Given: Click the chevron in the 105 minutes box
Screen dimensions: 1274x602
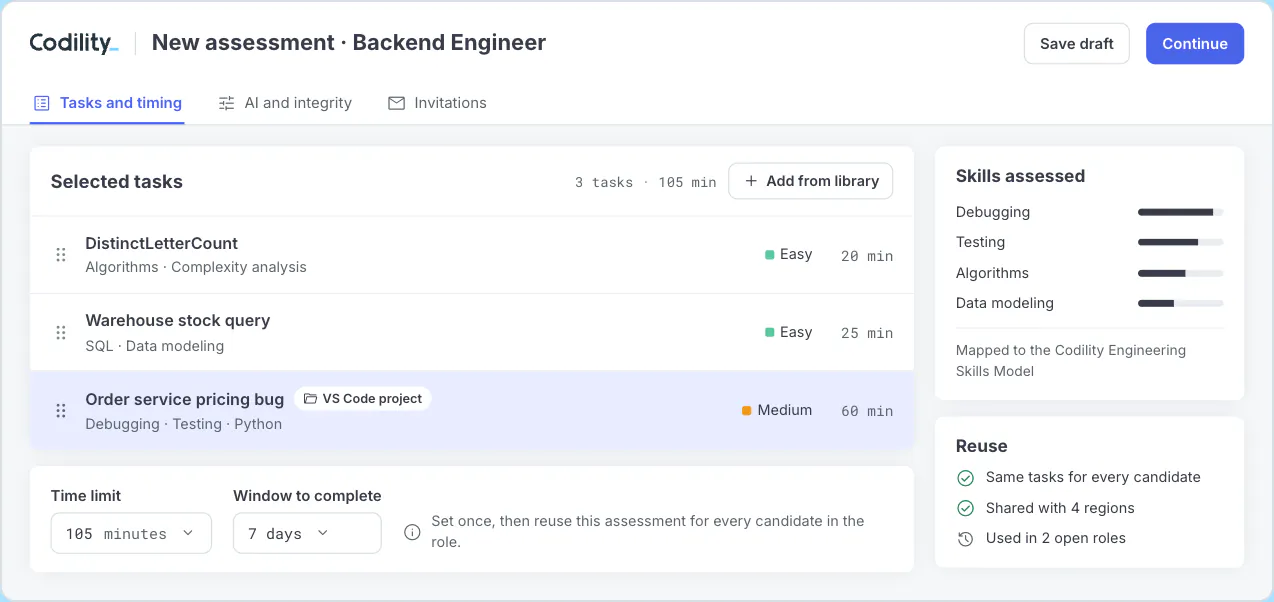Looking at the screenshot, I should click(188, 533).
